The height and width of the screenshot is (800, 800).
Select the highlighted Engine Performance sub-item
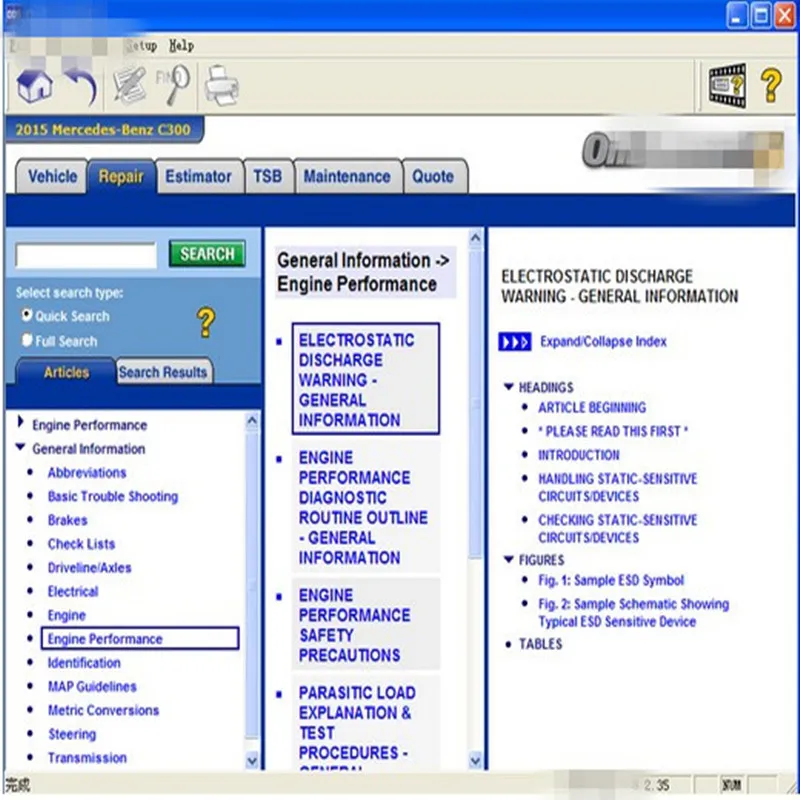click(140, 638)
